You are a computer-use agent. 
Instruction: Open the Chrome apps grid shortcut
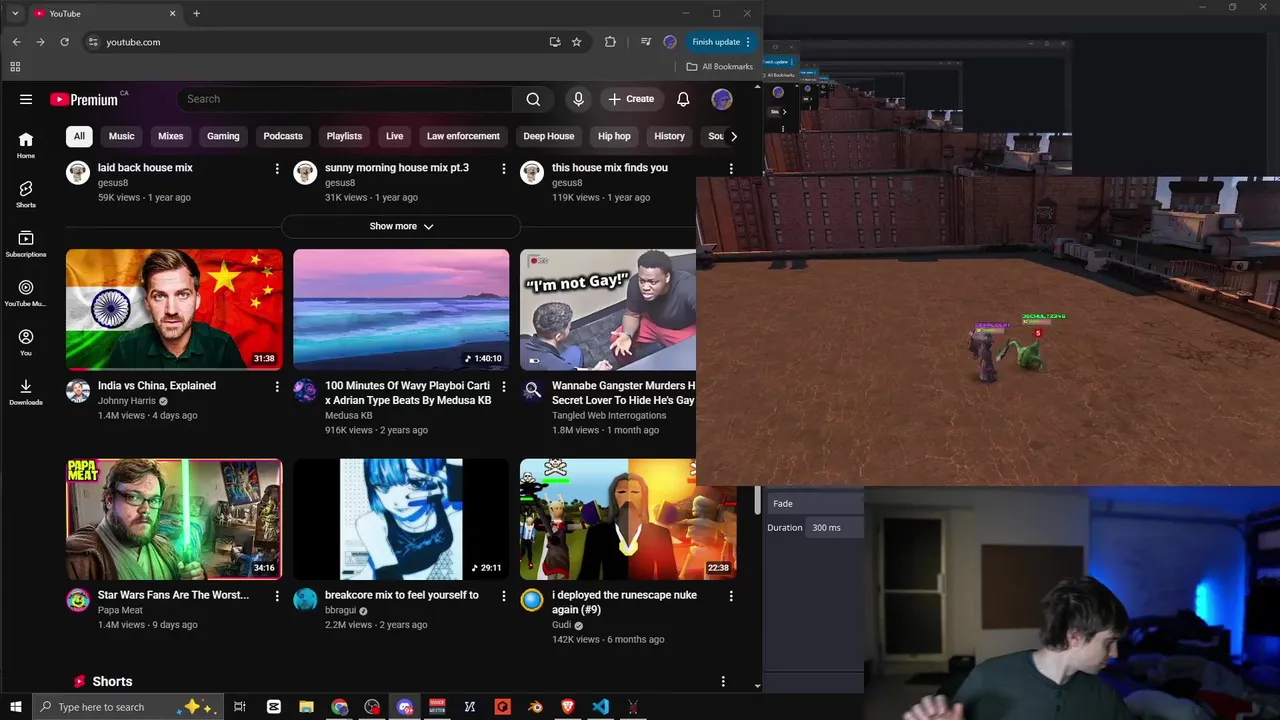[15, 67]
